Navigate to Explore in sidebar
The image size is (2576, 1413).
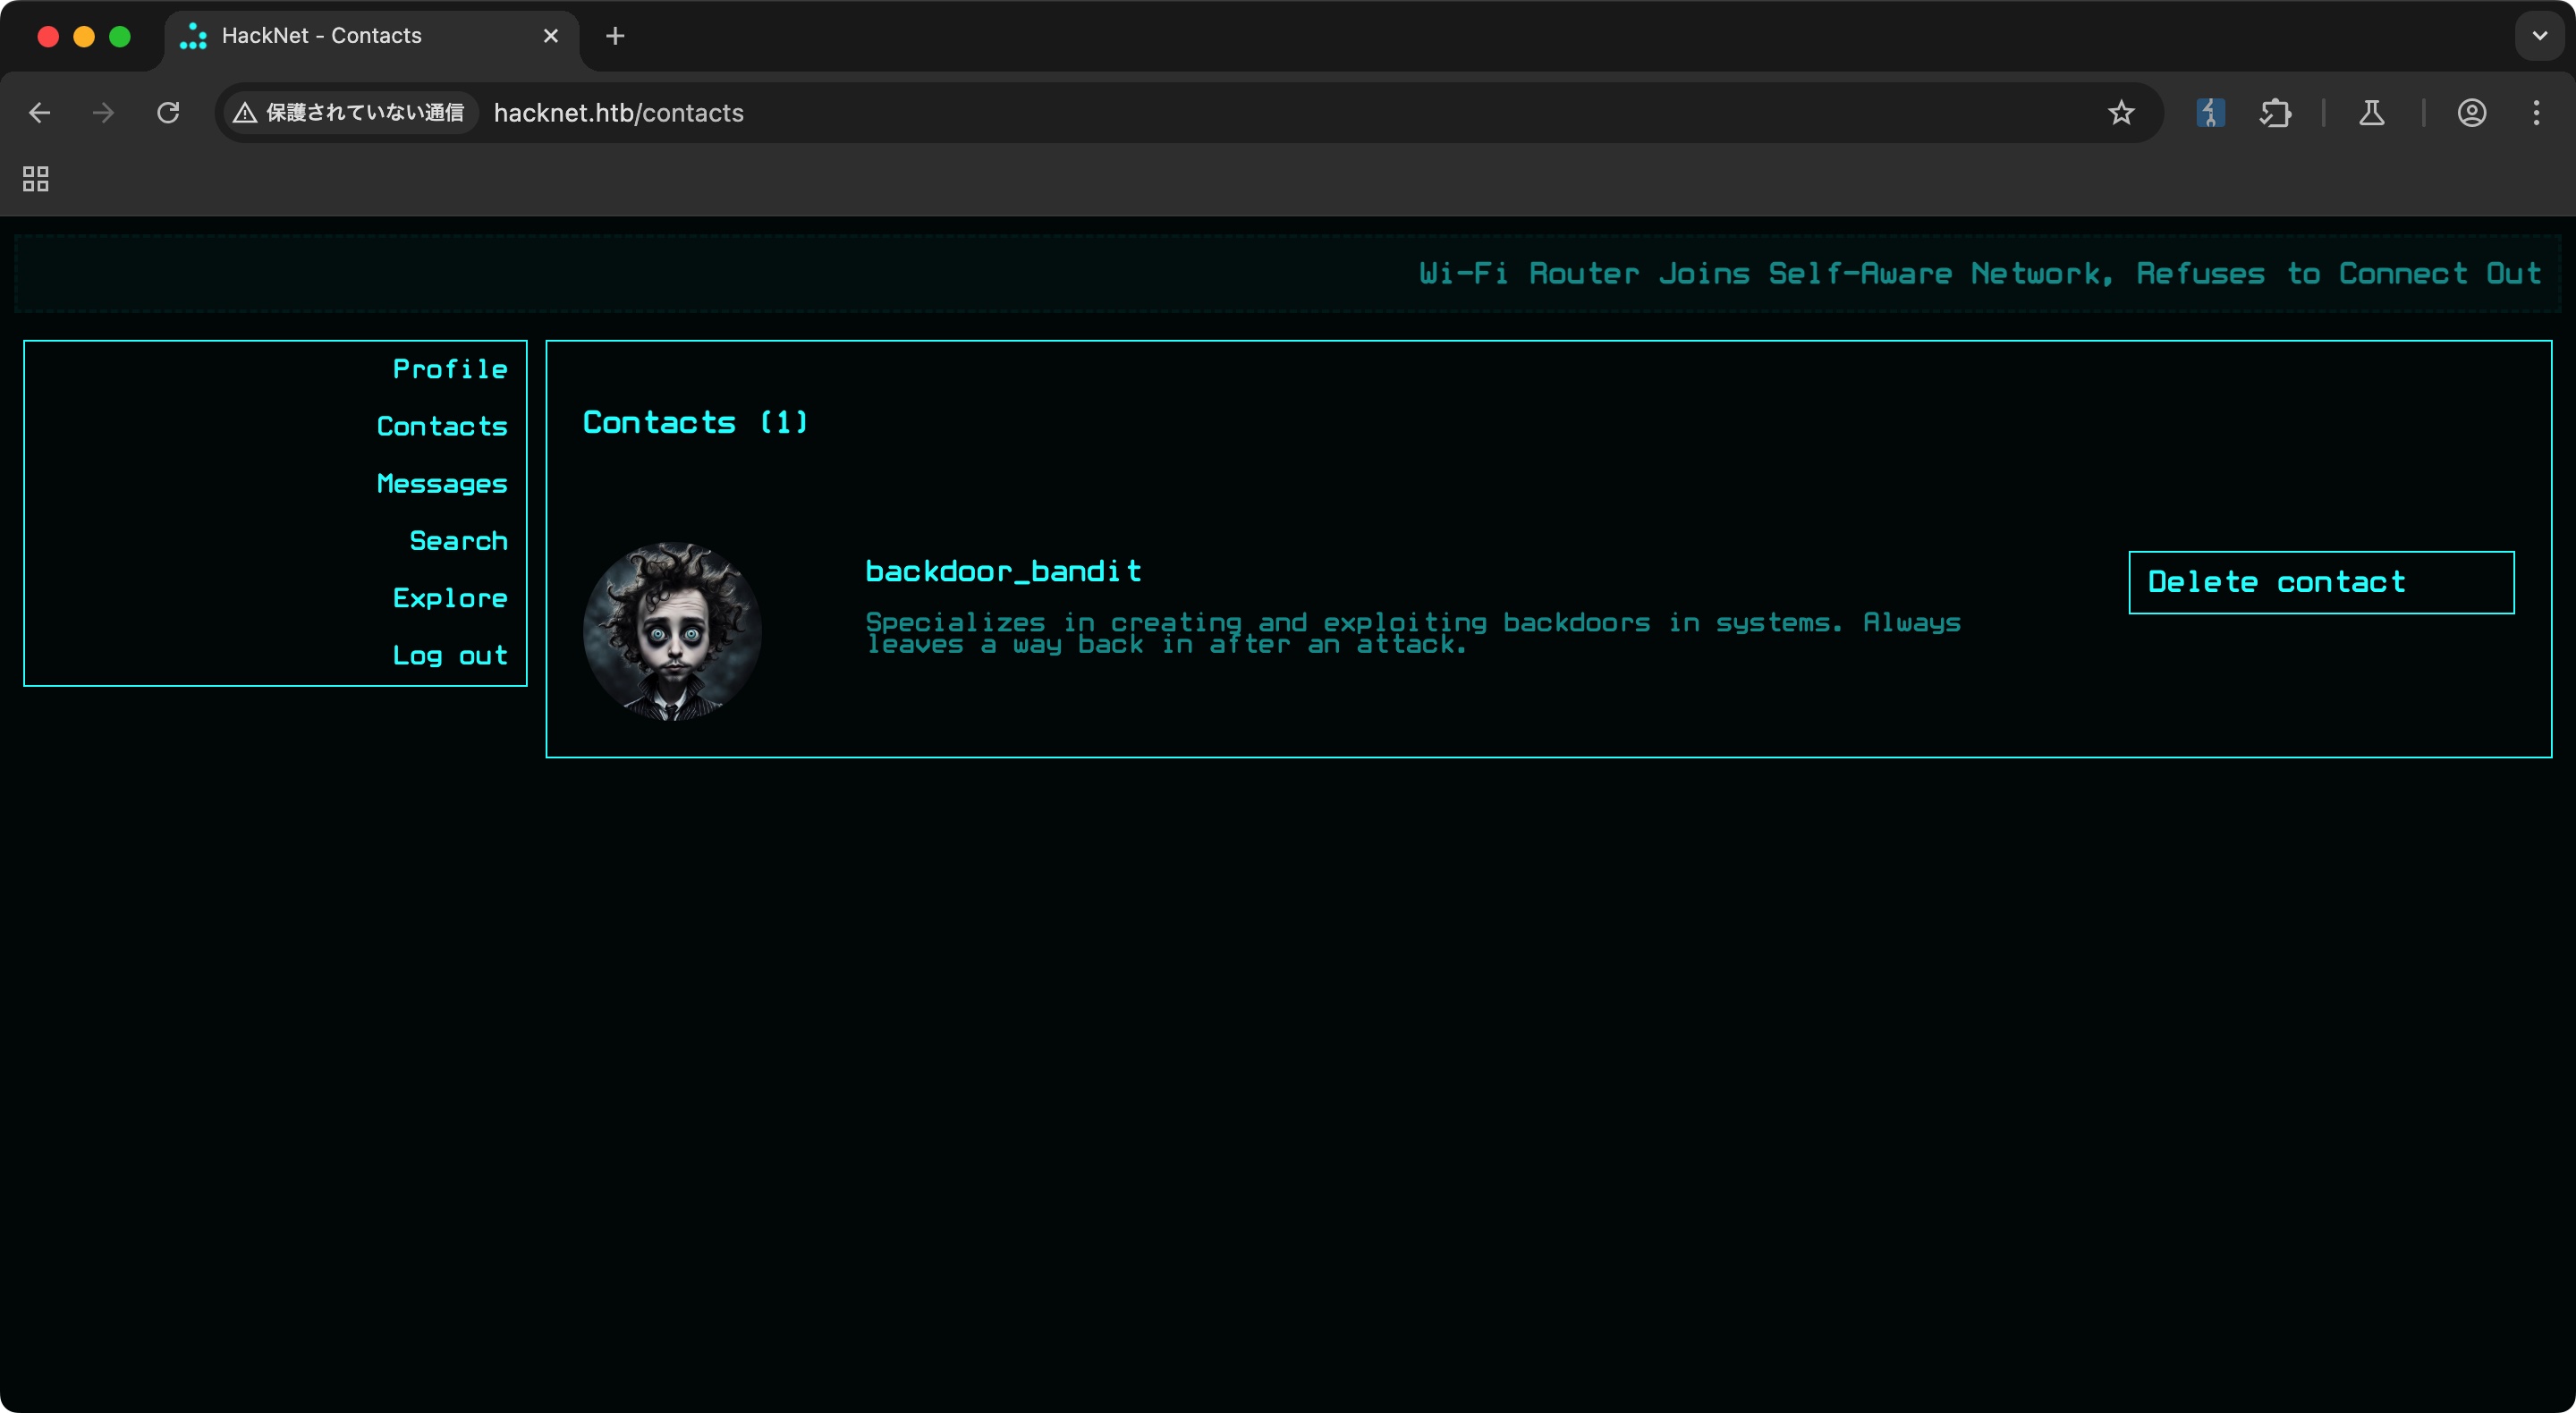[x=449, y=598]
